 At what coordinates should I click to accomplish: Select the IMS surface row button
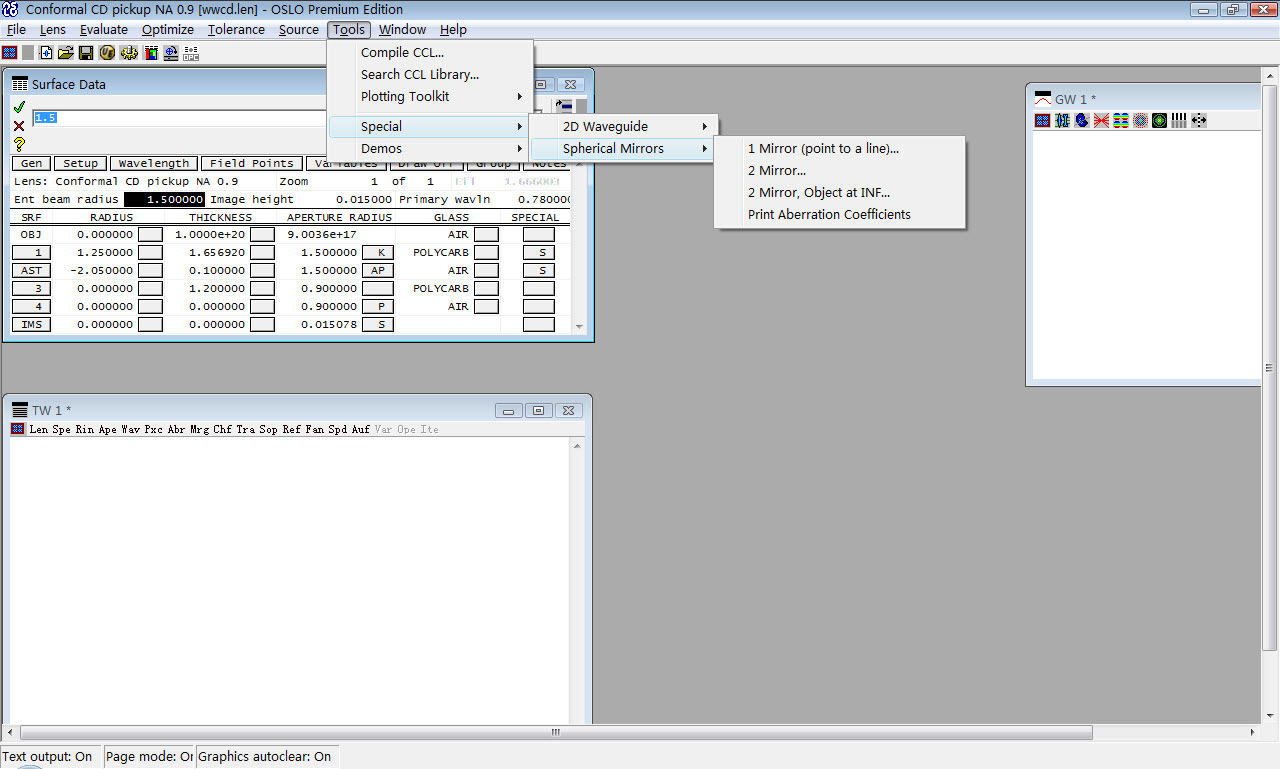pos(31,324)
